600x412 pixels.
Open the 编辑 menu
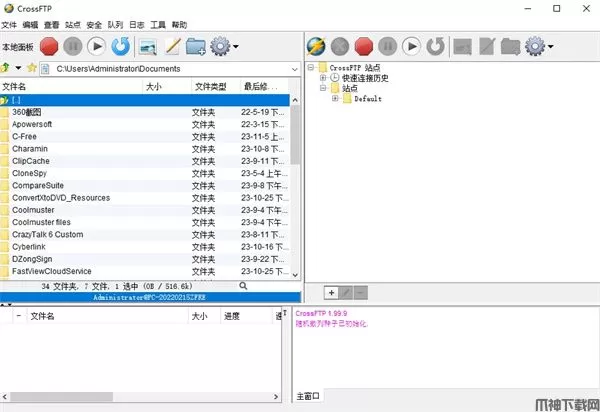point(30,25)
